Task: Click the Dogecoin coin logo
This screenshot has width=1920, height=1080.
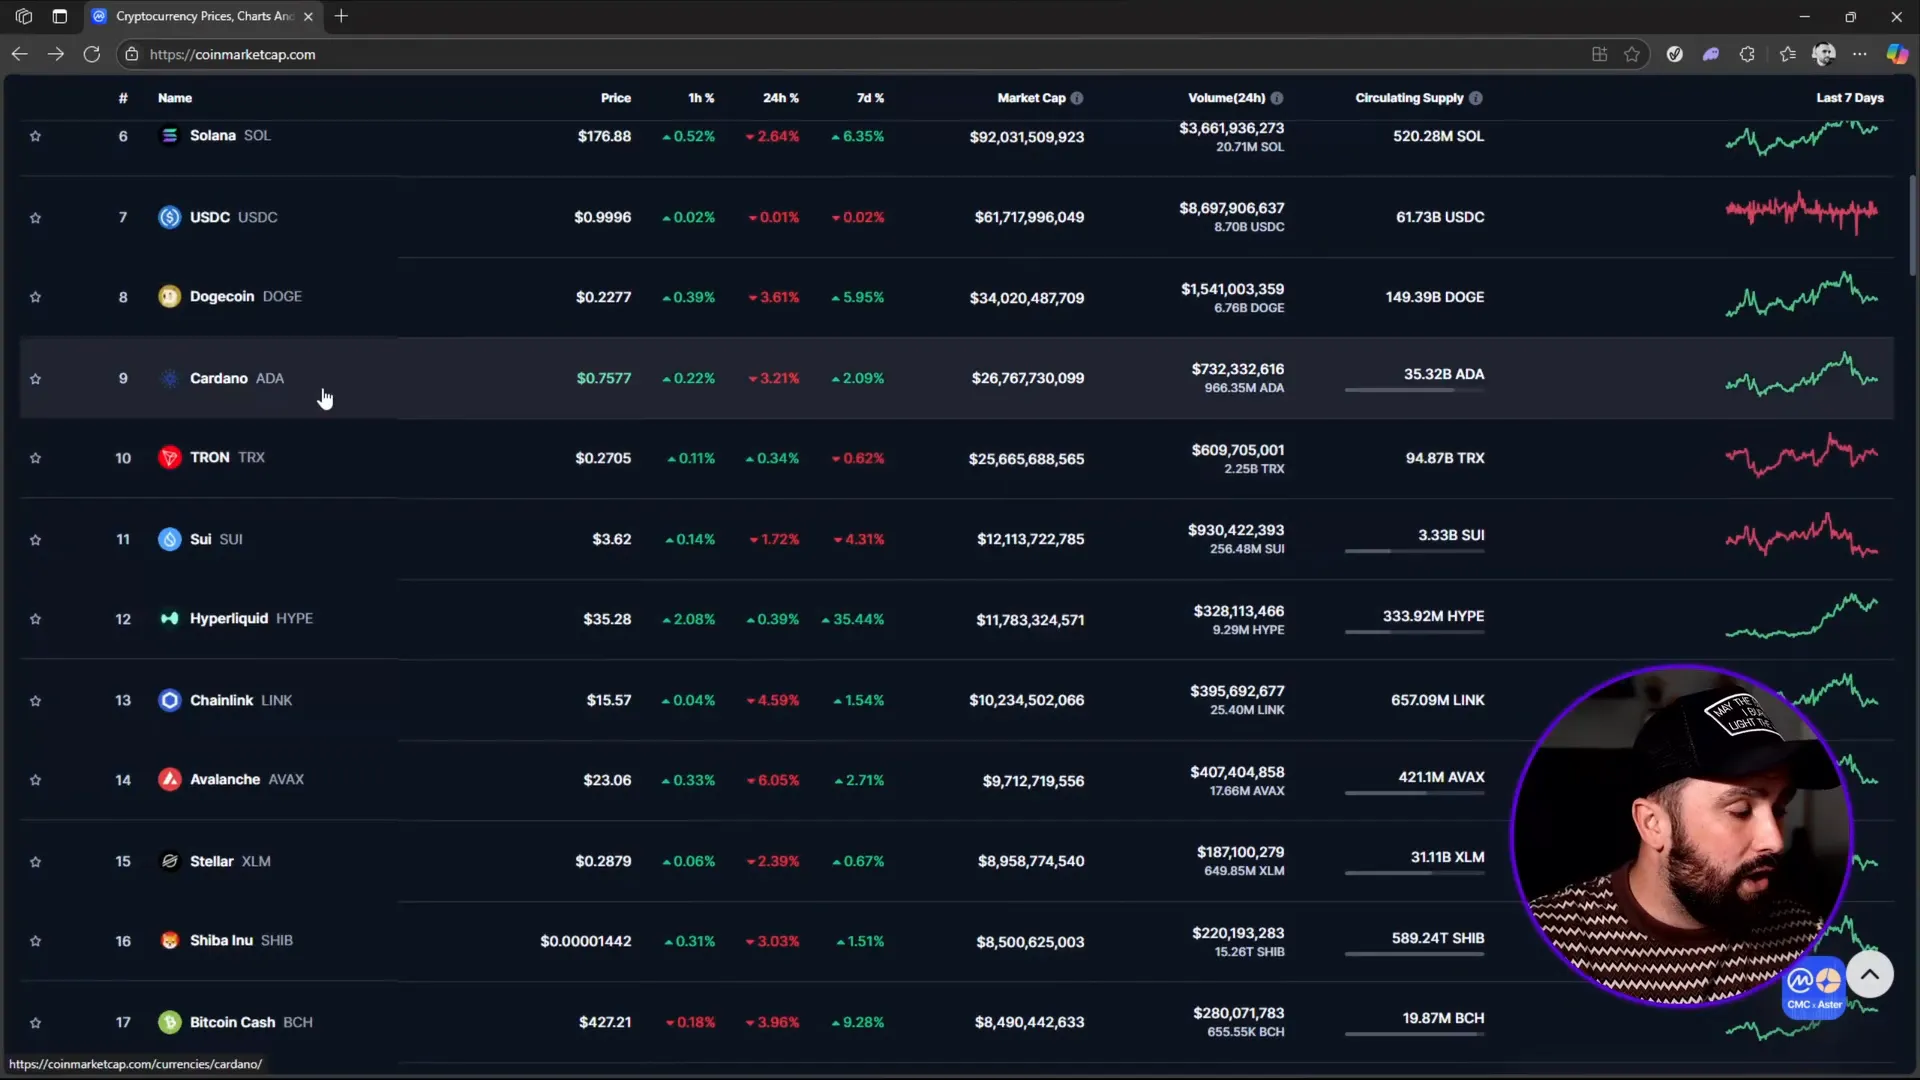Action: pyautogui.click(x=170, y=296)
